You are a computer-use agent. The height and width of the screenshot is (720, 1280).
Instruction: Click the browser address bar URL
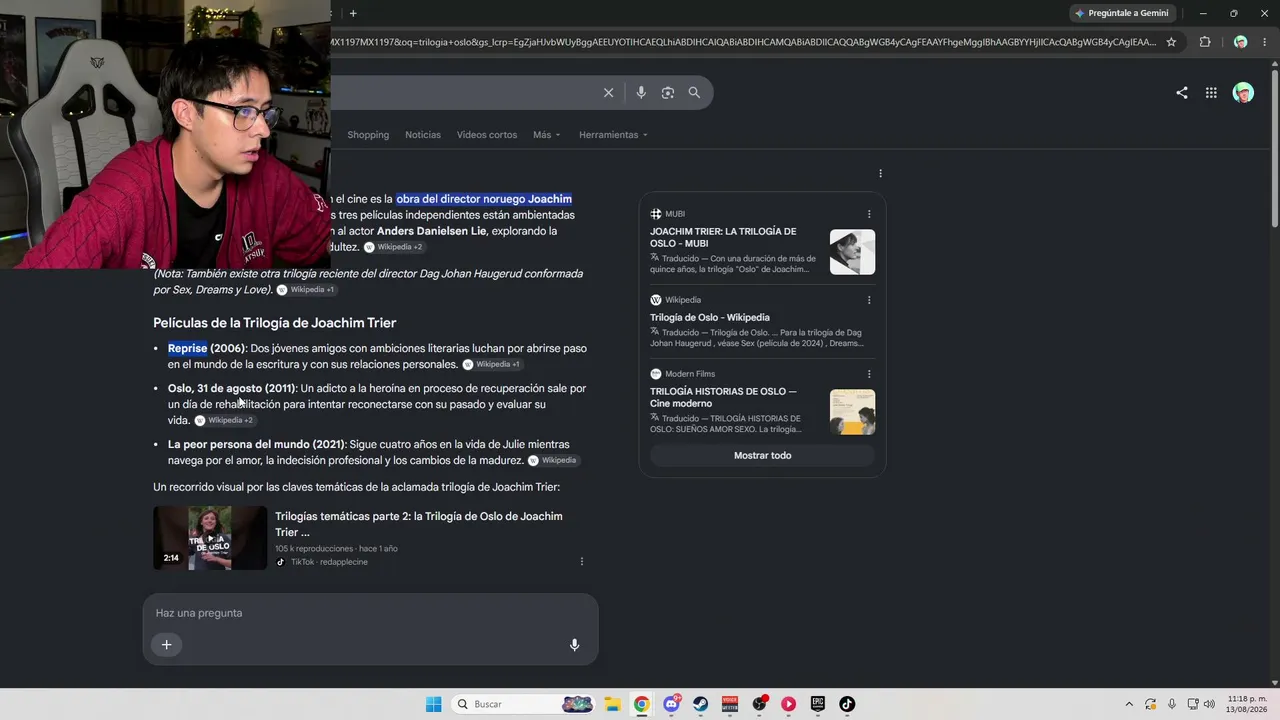click(745, 42)
